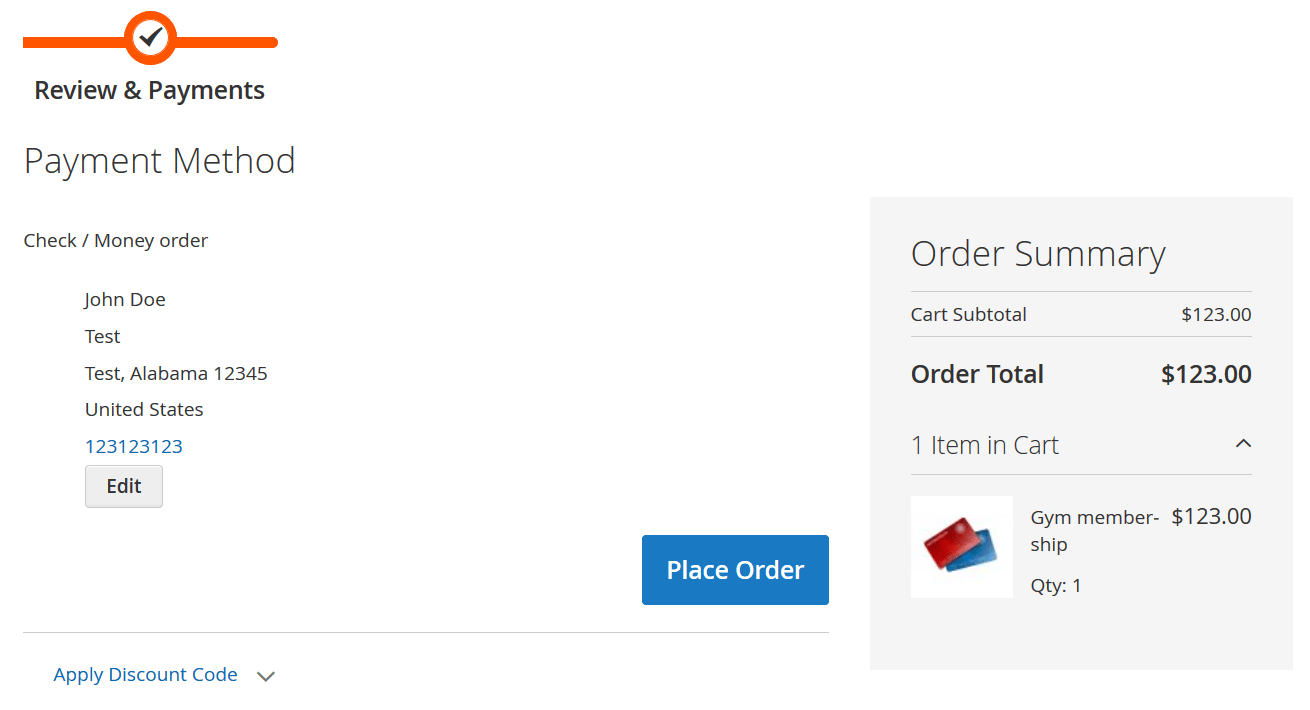This screenshot has height=710, width=1310.
Task: Select Check / Money order payment option
Action: [x=116, y=240]
